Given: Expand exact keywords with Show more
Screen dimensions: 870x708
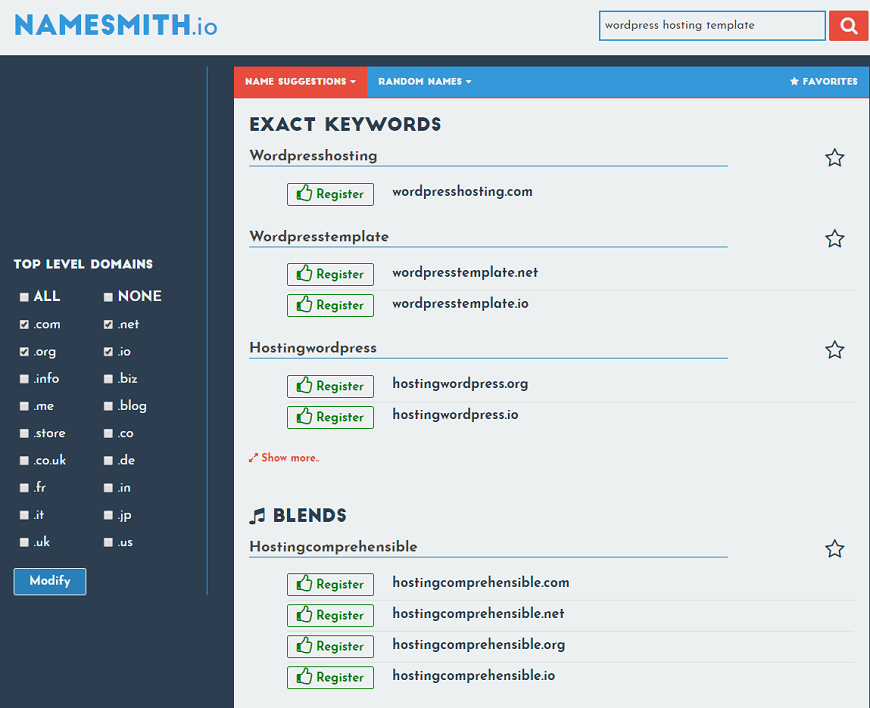Looking at the screenshot, I should click(284, 458).
